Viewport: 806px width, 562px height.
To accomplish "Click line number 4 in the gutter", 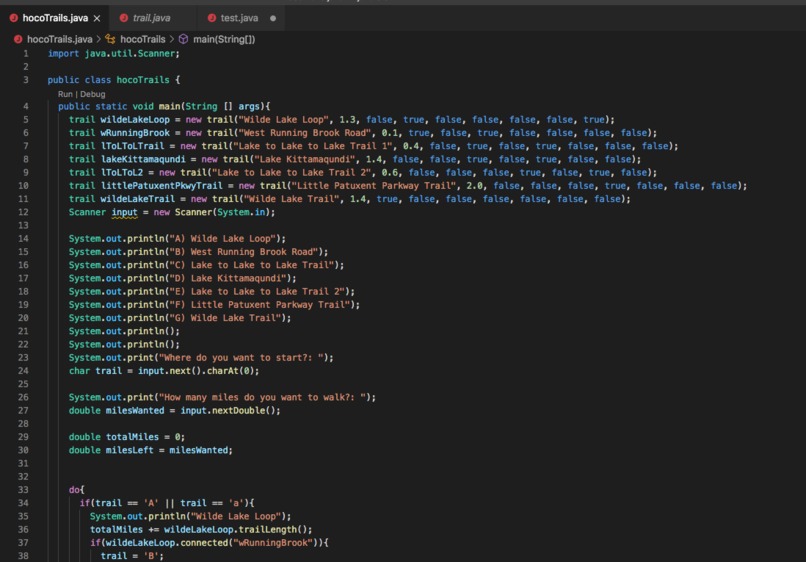I will tap(26, 106).
